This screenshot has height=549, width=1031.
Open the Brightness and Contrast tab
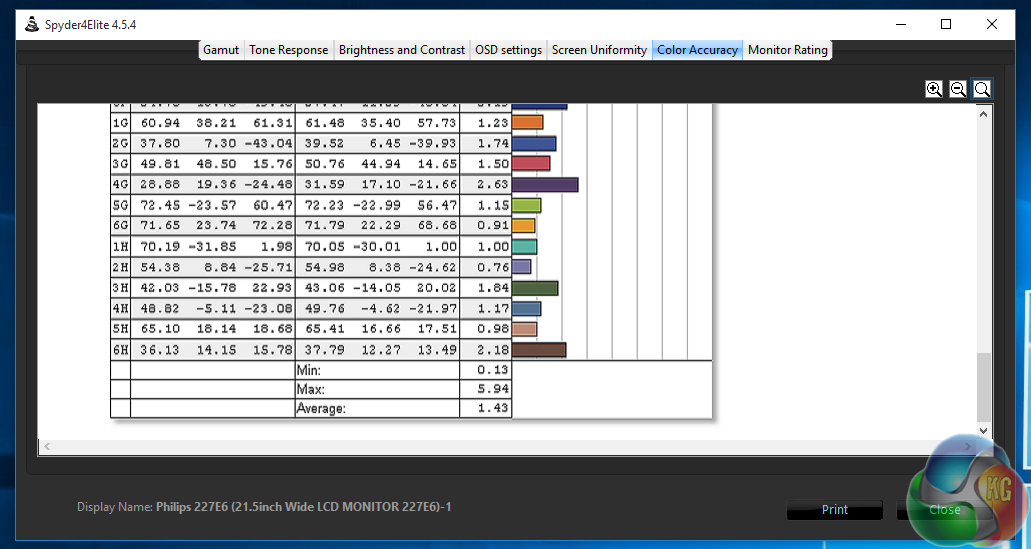[x=402, y=50]
